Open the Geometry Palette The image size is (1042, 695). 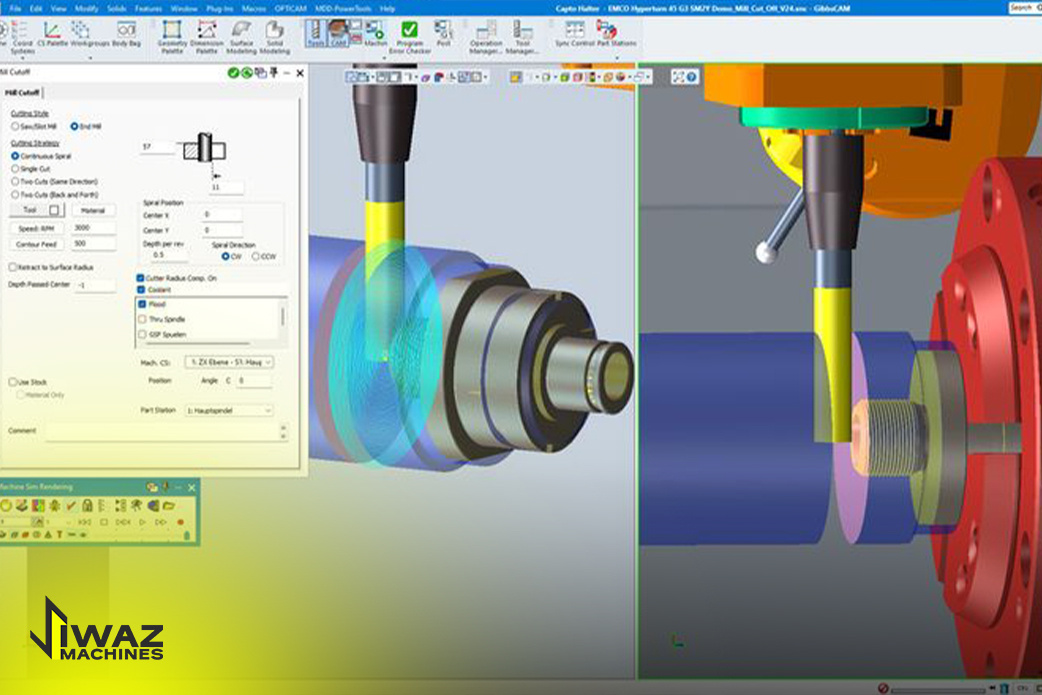172,37
